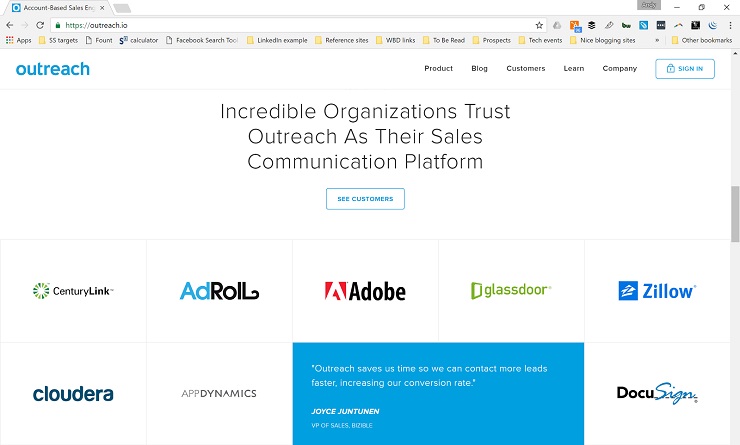Open the SS targets bookmark folder
Viewport: 740px width, 445px height.
59,40
